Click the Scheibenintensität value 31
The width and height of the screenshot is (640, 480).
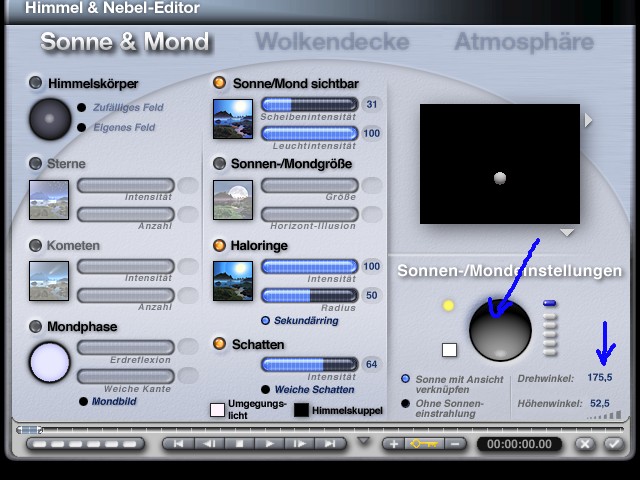(x=372, y=104)
